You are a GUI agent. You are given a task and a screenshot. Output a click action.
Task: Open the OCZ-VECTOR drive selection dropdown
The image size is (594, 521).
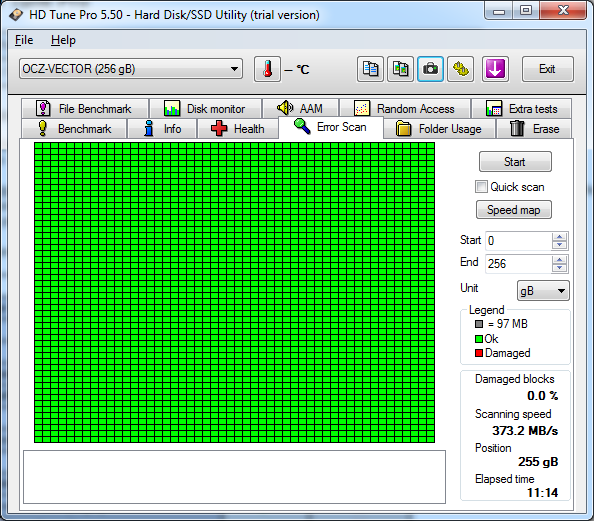[x=131, y=69]
